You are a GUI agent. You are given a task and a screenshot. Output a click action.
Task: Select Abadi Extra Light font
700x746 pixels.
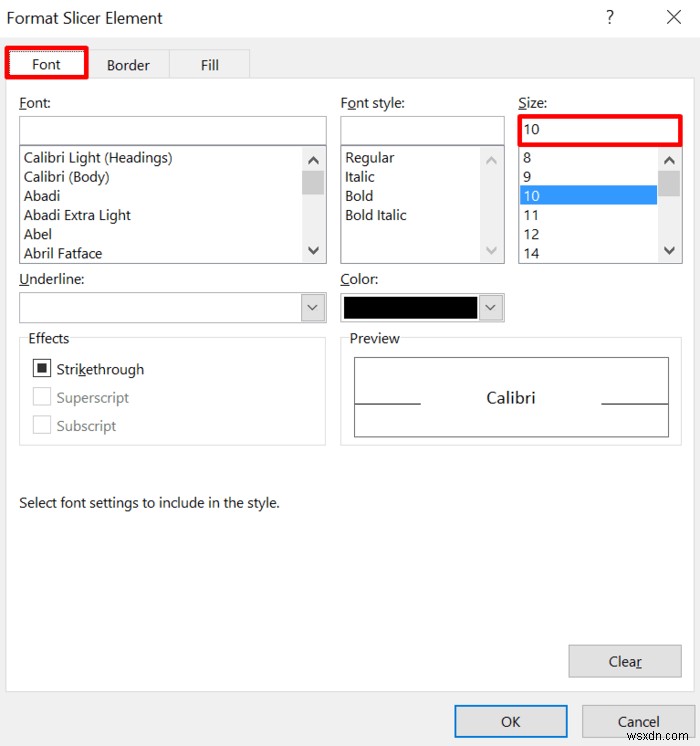[x=77, y=215]
